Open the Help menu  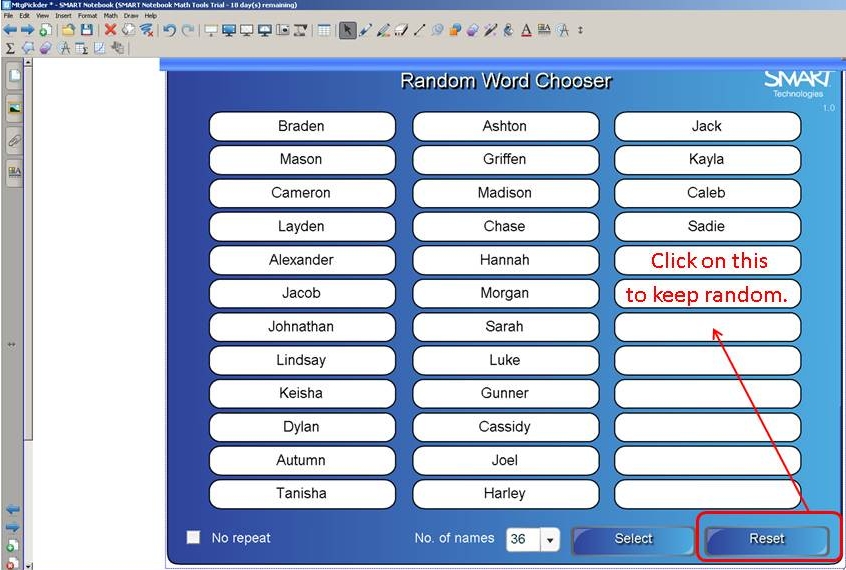pyautogui.click(x=151, y=16)
